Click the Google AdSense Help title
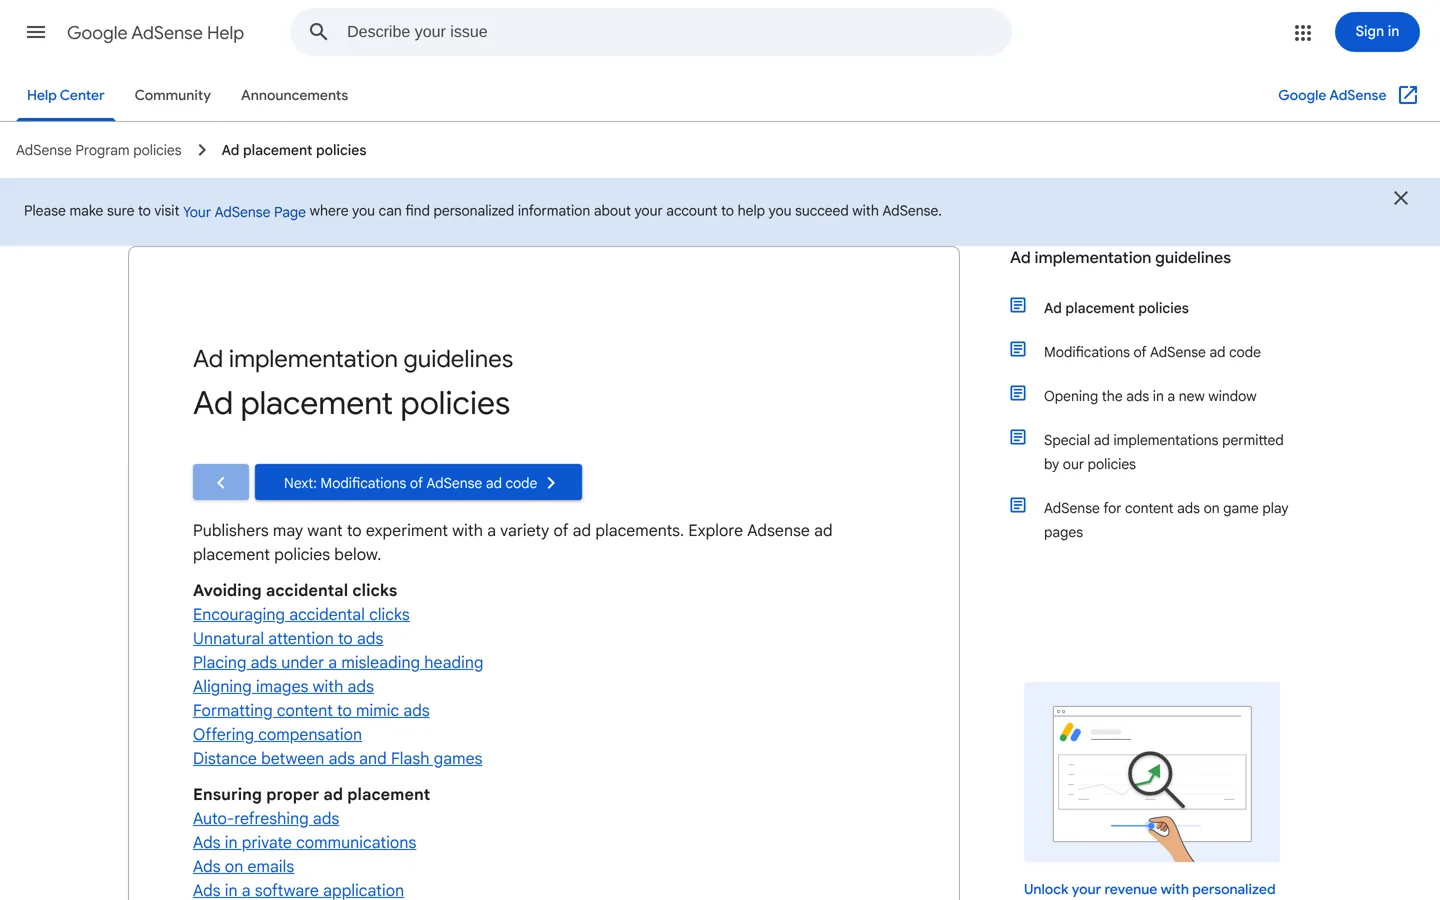 [x=155, y=33]
